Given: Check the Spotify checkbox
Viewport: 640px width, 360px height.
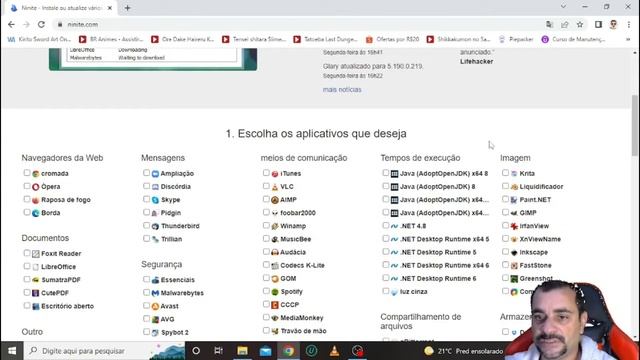Looking at the screenshot, I should coord(266,291).
